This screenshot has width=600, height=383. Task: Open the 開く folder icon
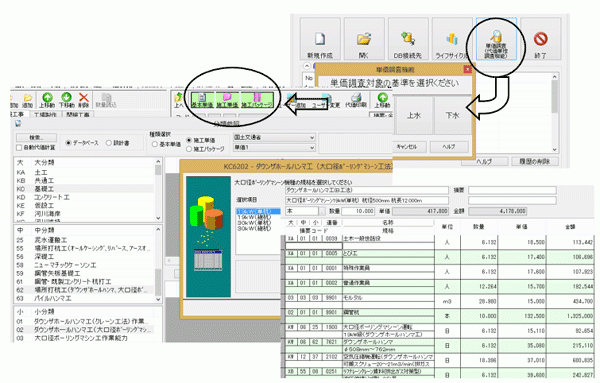click(364, 39)
